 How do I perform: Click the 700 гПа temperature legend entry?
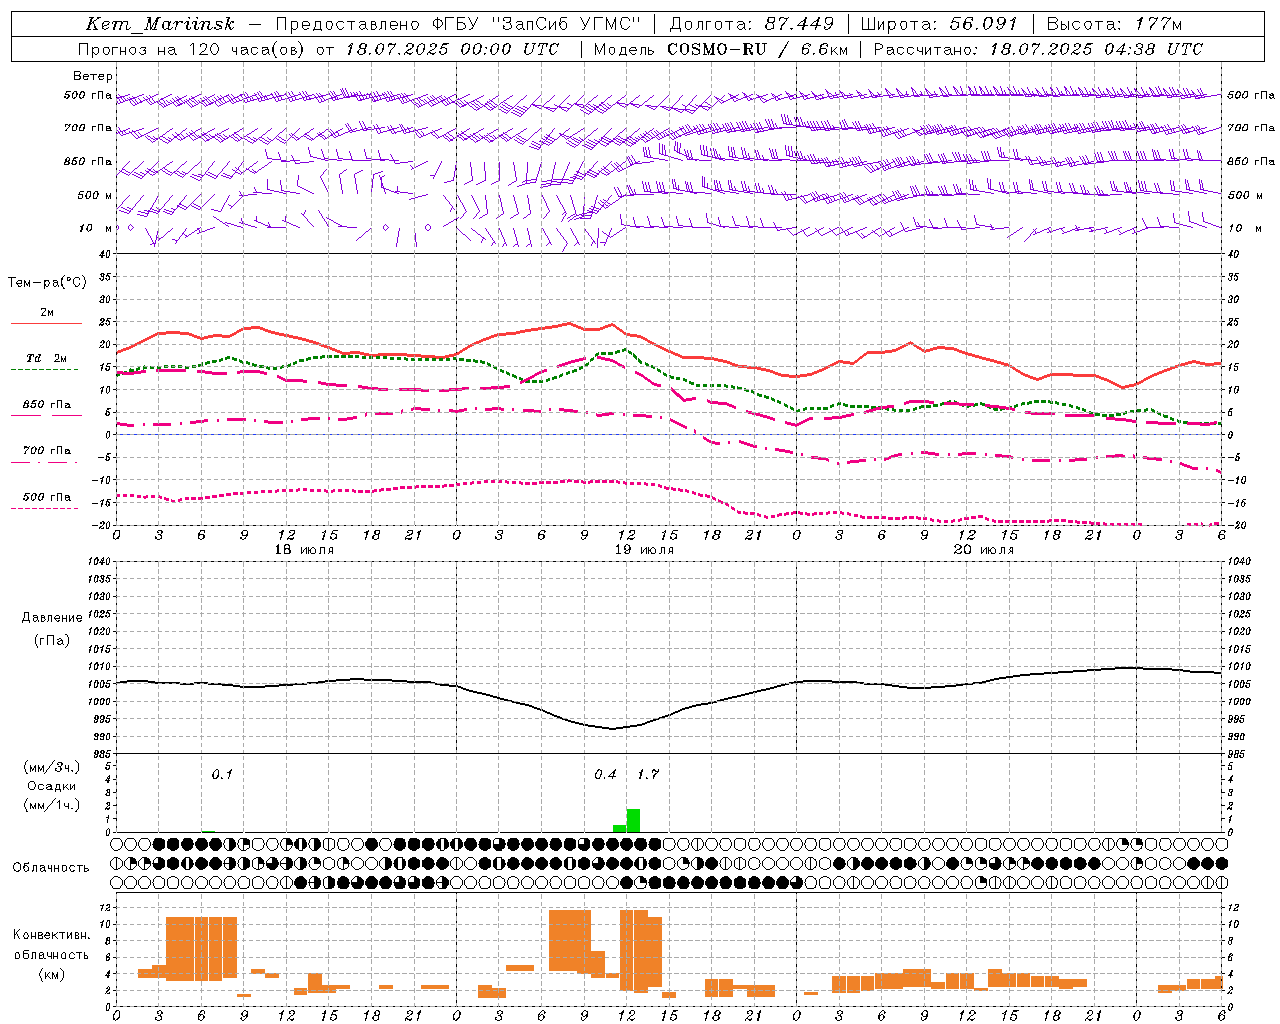[47, 451]
